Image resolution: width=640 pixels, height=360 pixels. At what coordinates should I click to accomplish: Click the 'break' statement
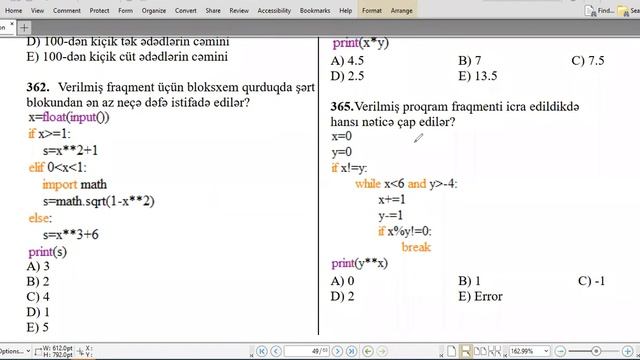click(416, 247)
